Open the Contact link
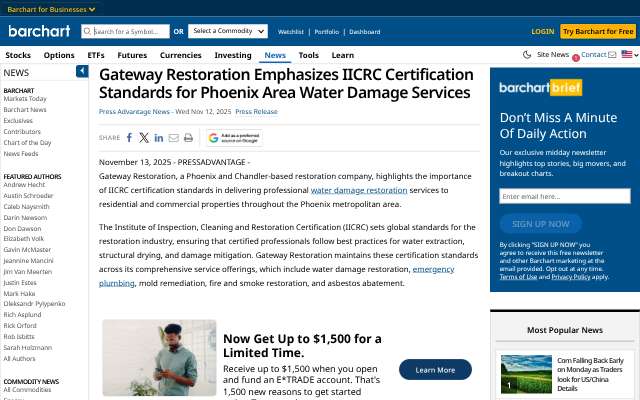This screenshot has height=400, width=640. coord(594,54)
